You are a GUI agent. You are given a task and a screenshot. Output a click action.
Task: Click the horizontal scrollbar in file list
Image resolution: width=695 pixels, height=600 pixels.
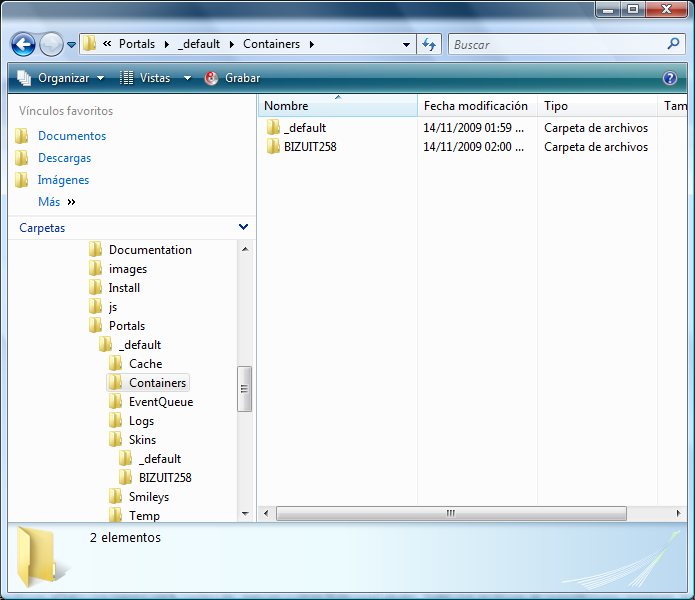click(x=450, y=513)
